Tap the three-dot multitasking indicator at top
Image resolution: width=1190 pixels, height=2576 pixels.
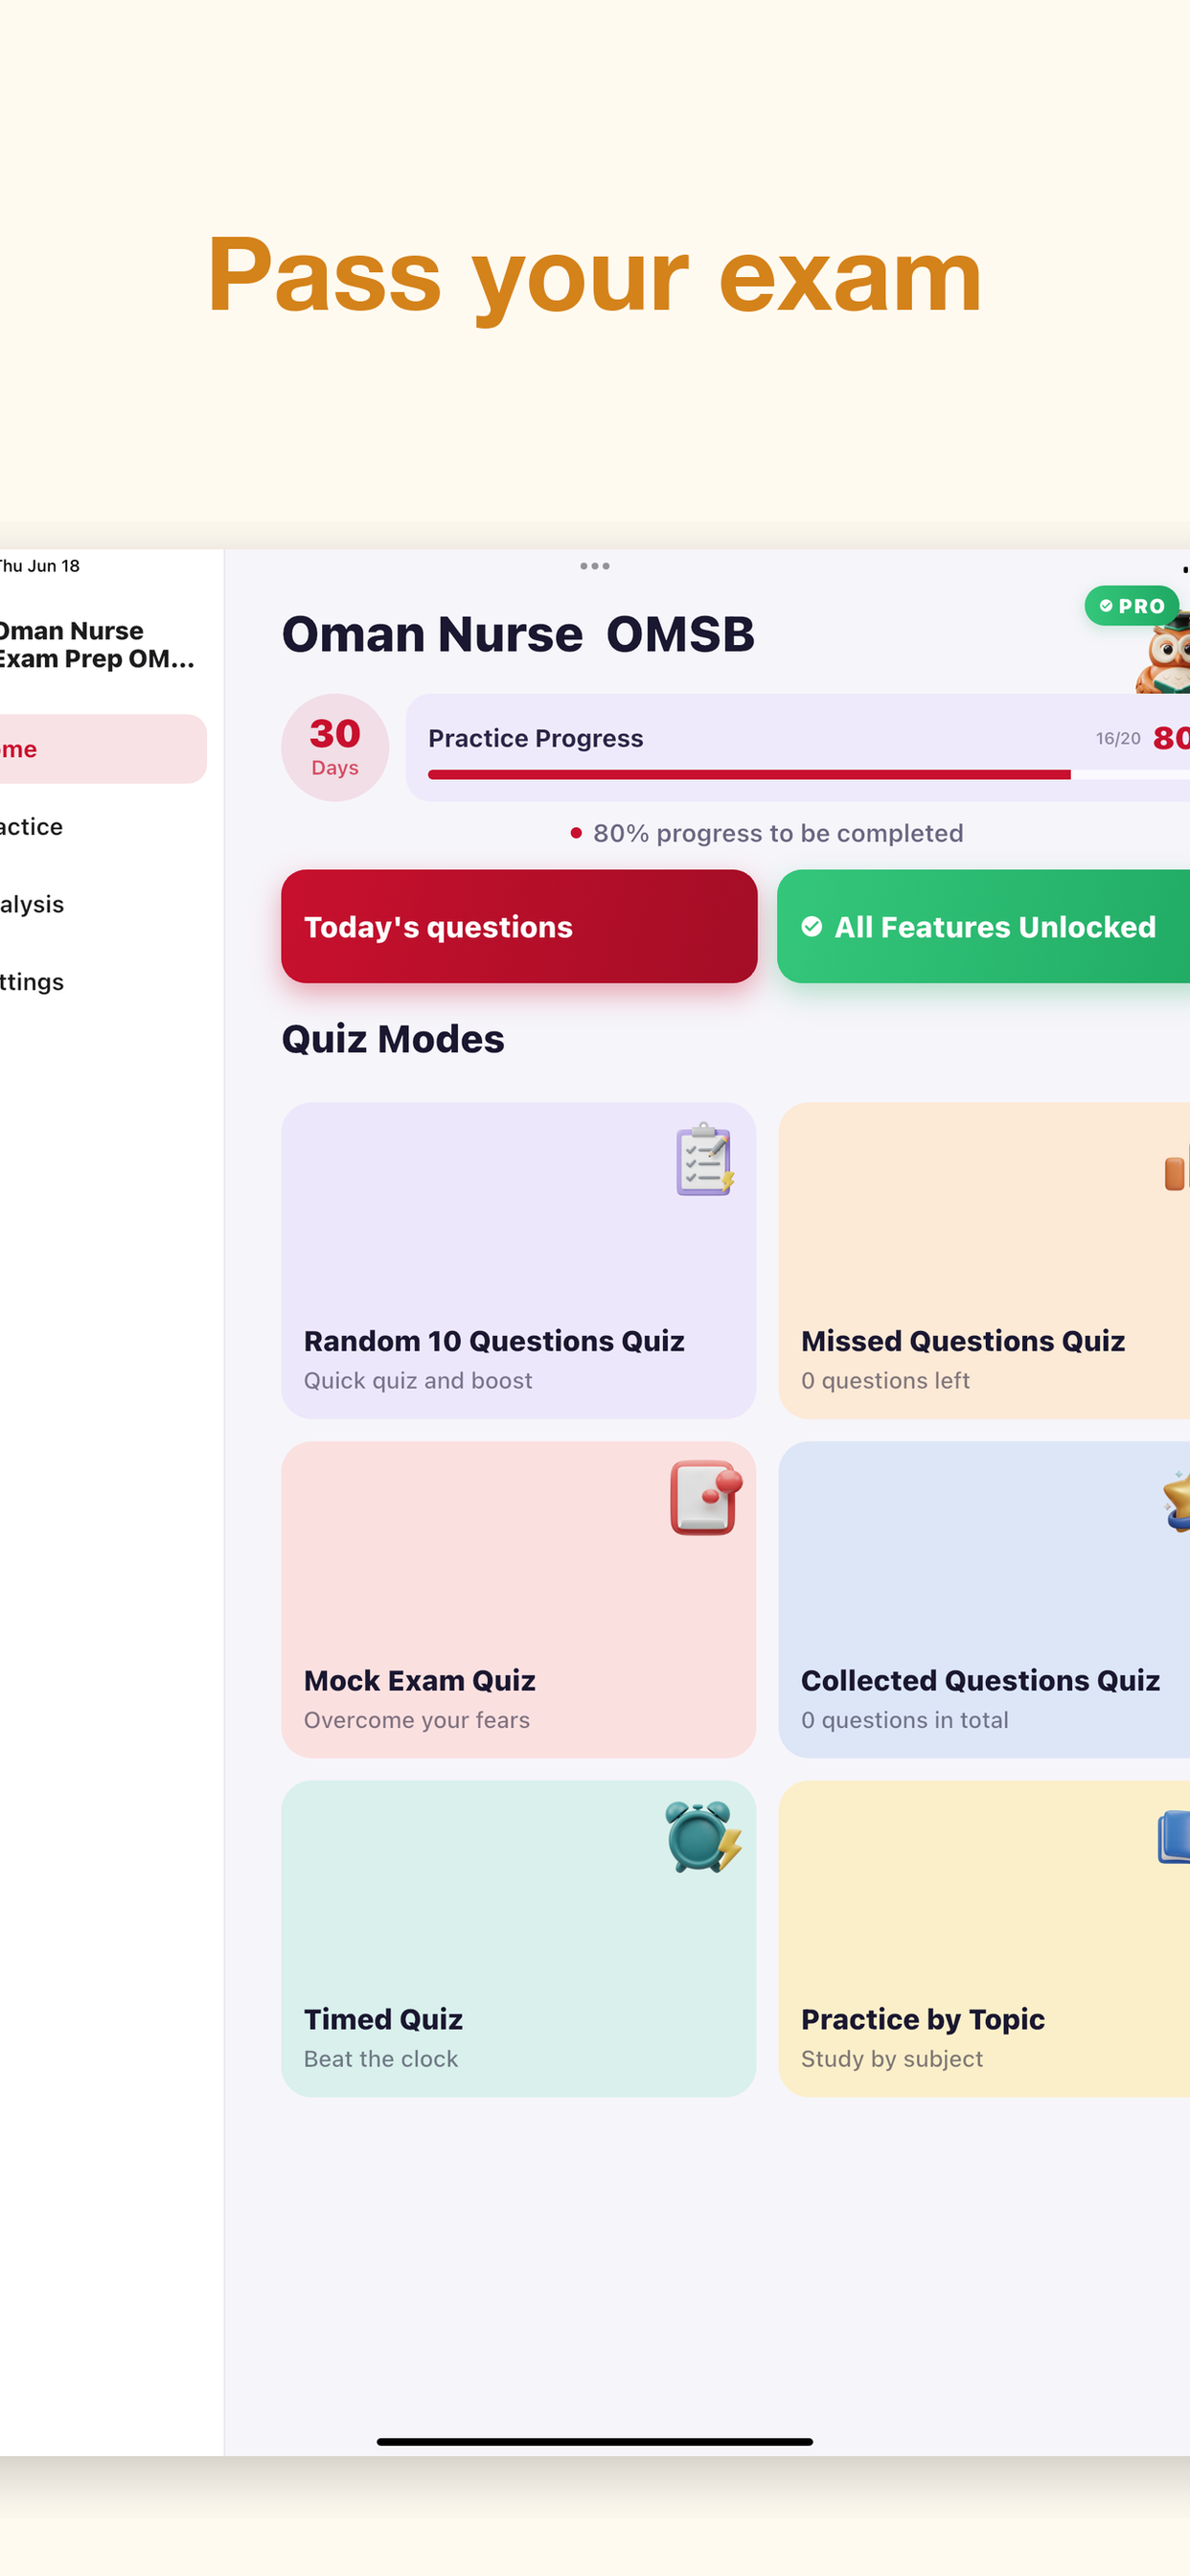[595, 566]
